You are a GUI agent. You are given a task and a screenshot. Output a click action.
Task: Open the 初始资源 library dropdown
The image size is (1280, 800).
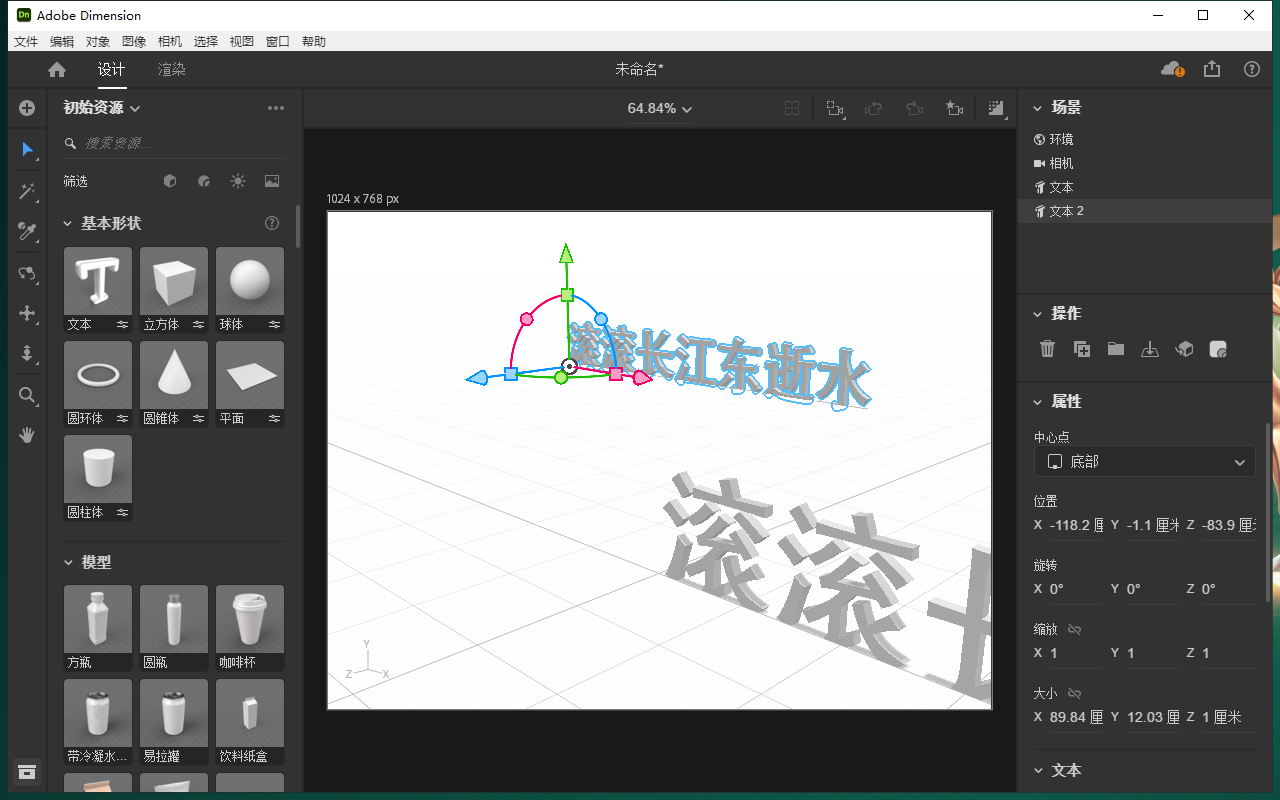102,108
